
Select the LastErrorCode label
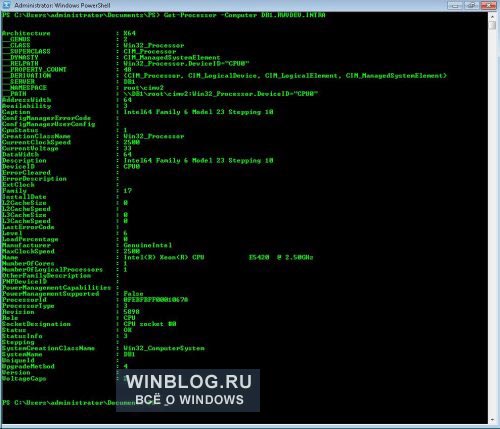[x=28, y=227]
